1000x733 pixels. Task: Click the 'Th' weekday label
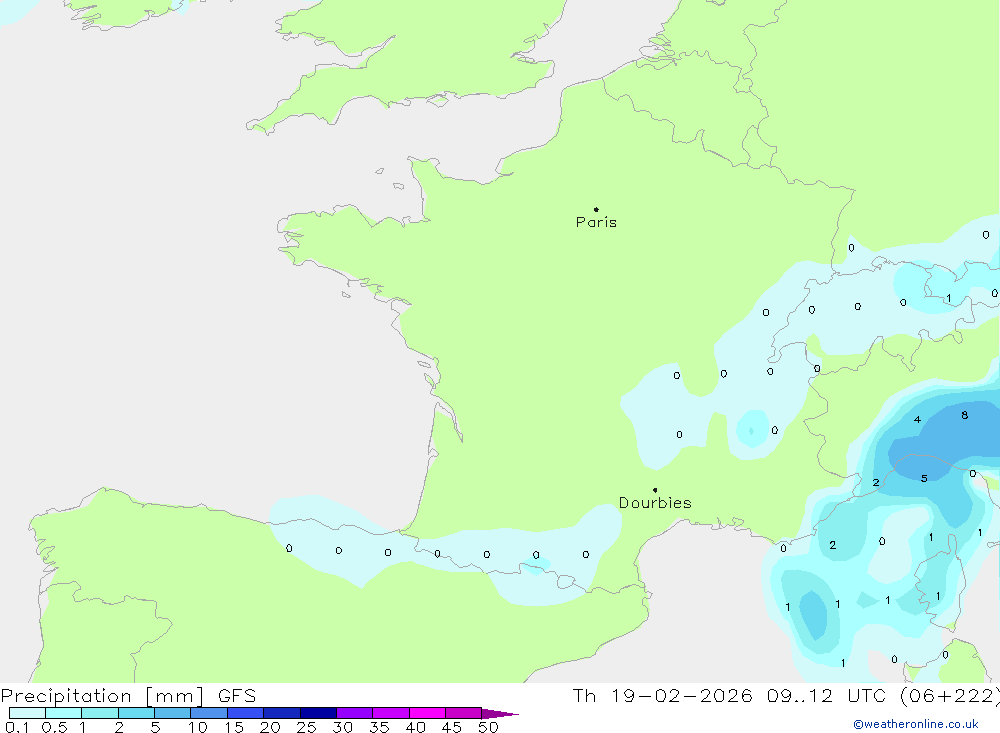pos(584,695)
